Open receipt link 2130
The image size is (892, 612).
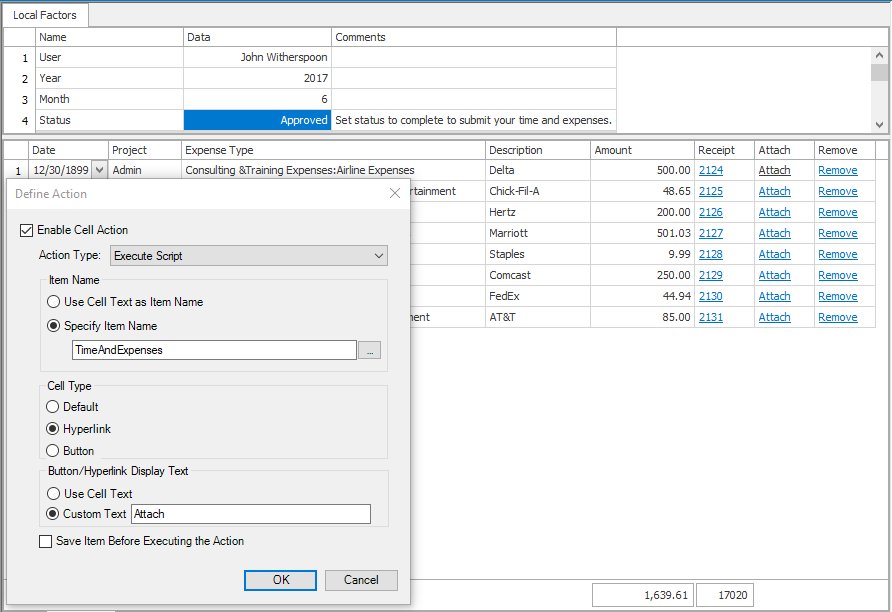click(711, 296)
